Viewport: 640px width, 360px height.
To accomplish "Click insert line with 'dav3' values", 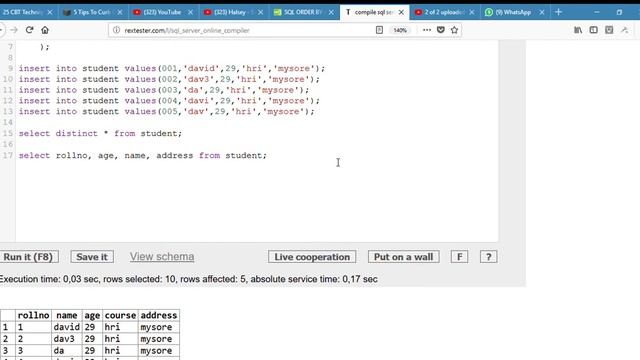I will (169, 79).
